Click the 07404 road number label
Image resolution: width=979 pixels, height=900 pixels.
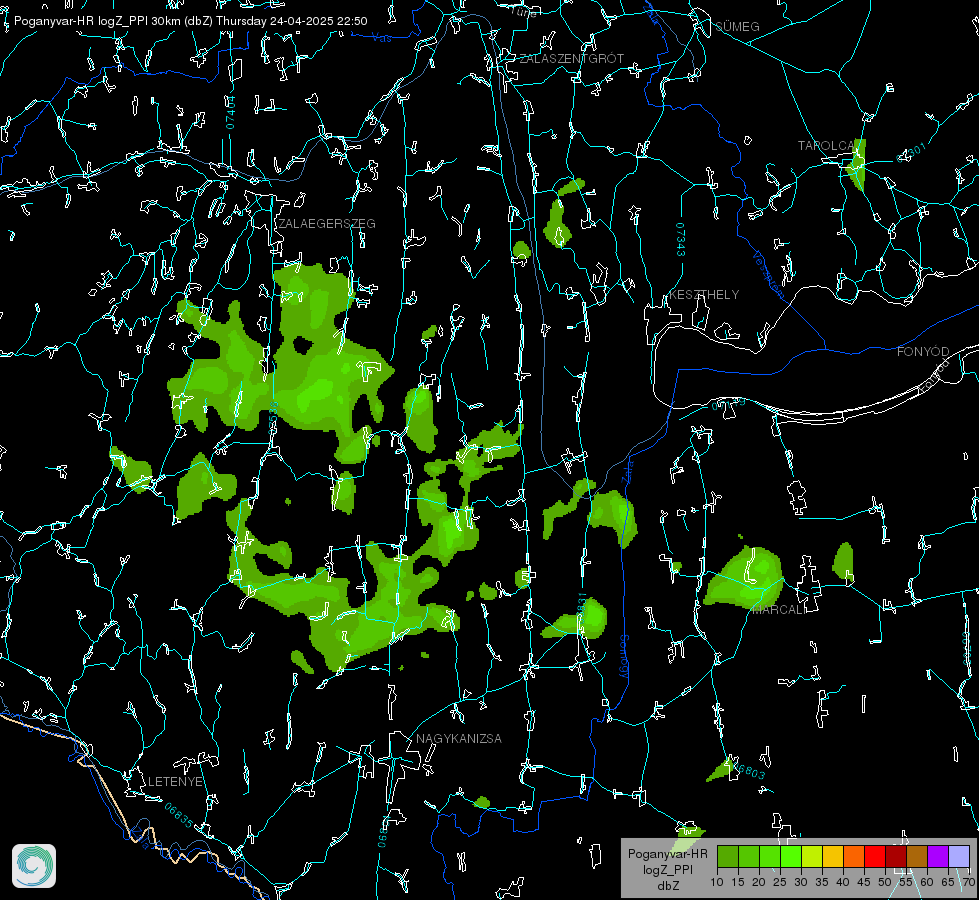(231, 113)
